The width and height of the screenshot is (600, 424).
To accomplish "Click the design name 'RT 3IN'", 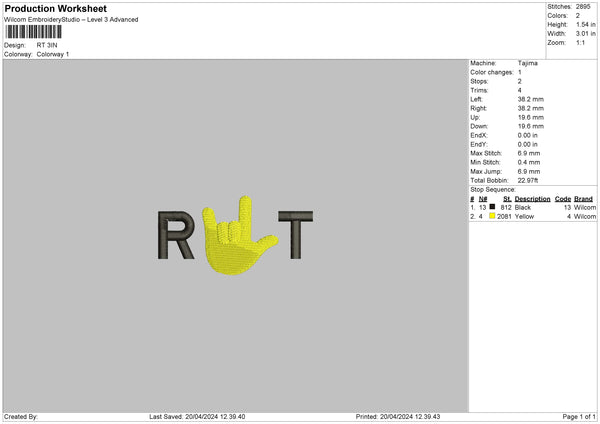I will coord(47,45).
